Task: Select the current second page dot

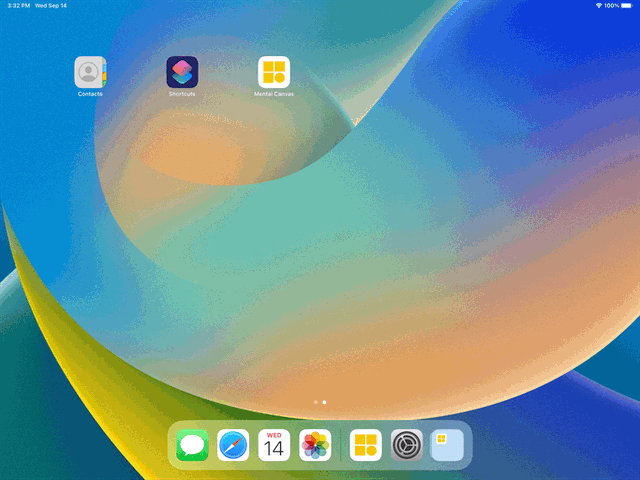Action: [x=324, y=402]
